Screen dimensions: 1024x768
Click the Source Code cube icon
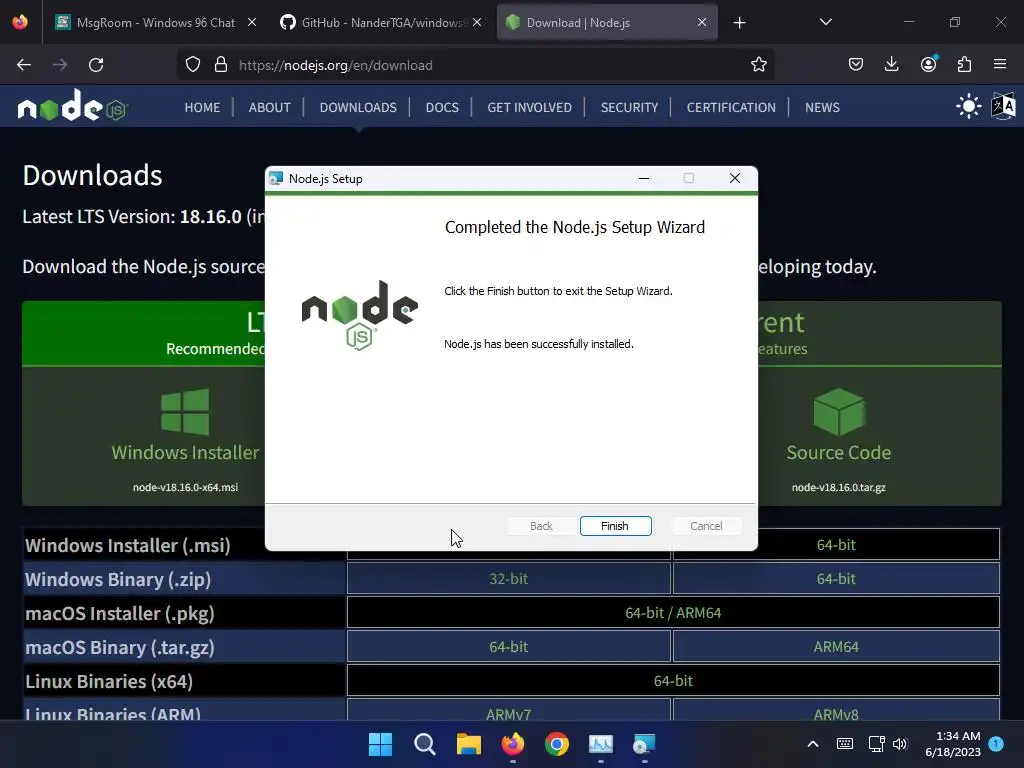pos(839,411)
